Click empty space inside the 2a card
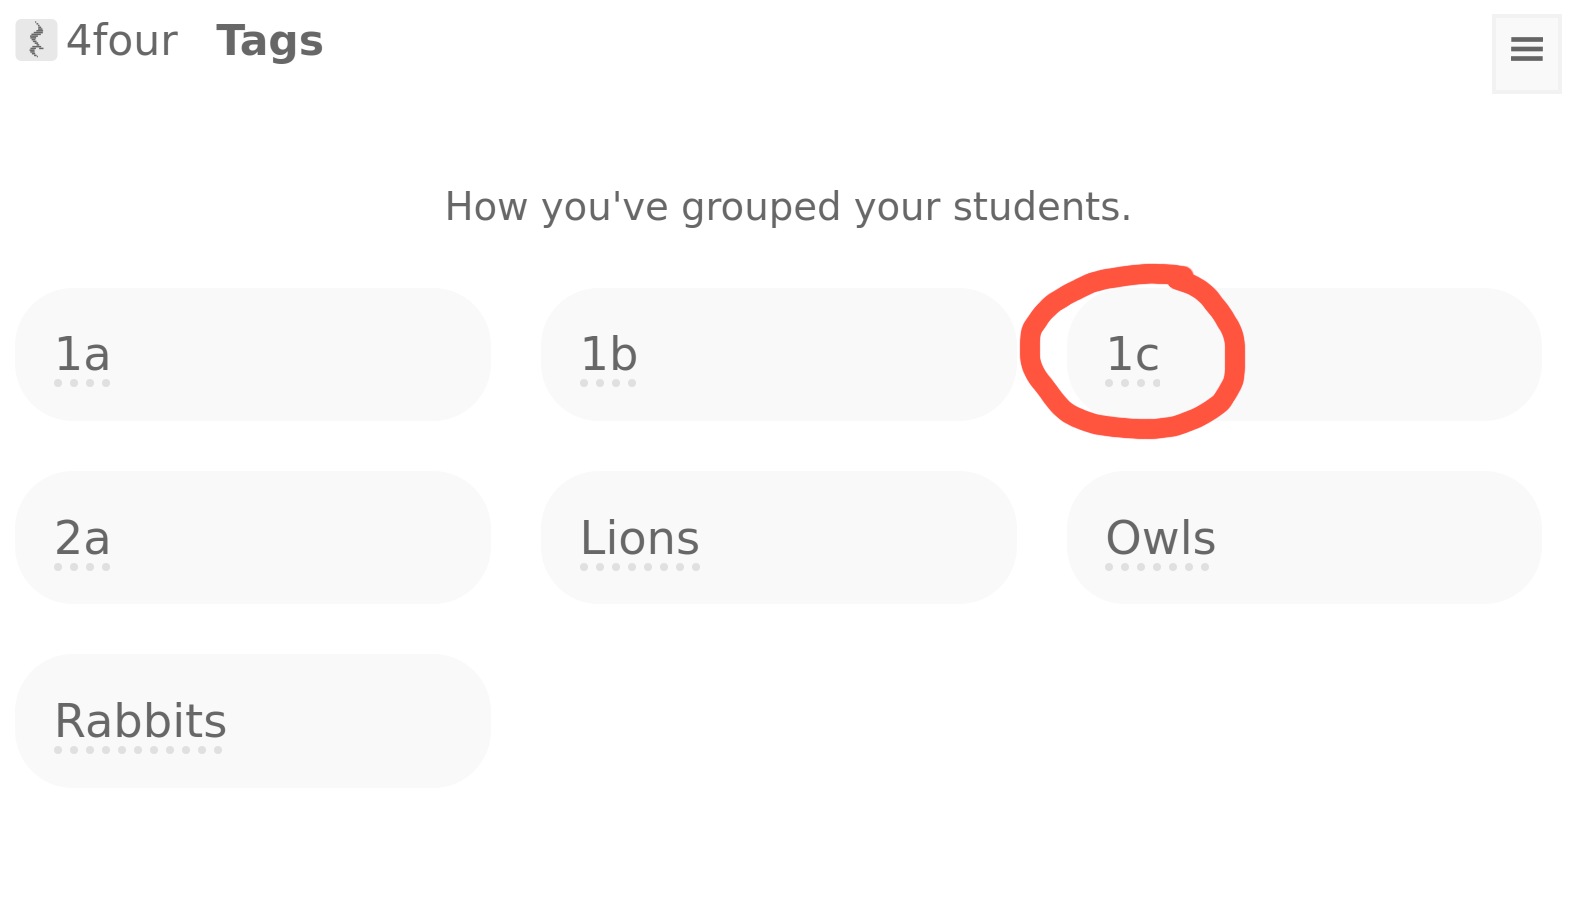 [x=320, y=538]
